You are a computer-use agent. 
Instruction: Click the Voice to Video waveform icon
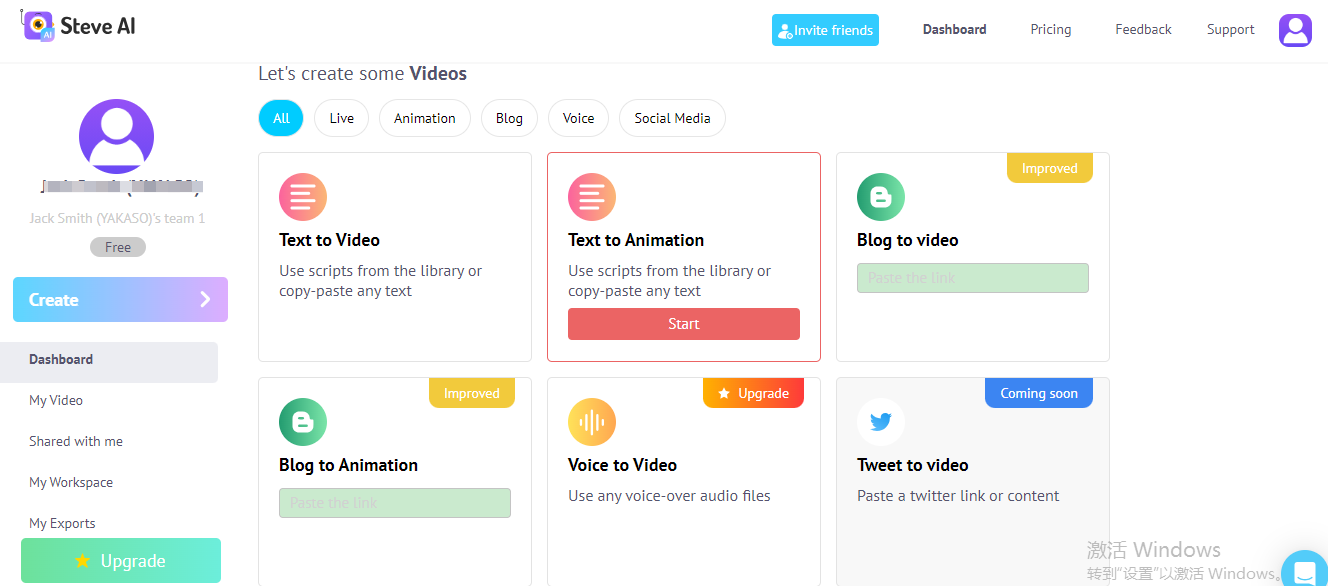(592, 422)
